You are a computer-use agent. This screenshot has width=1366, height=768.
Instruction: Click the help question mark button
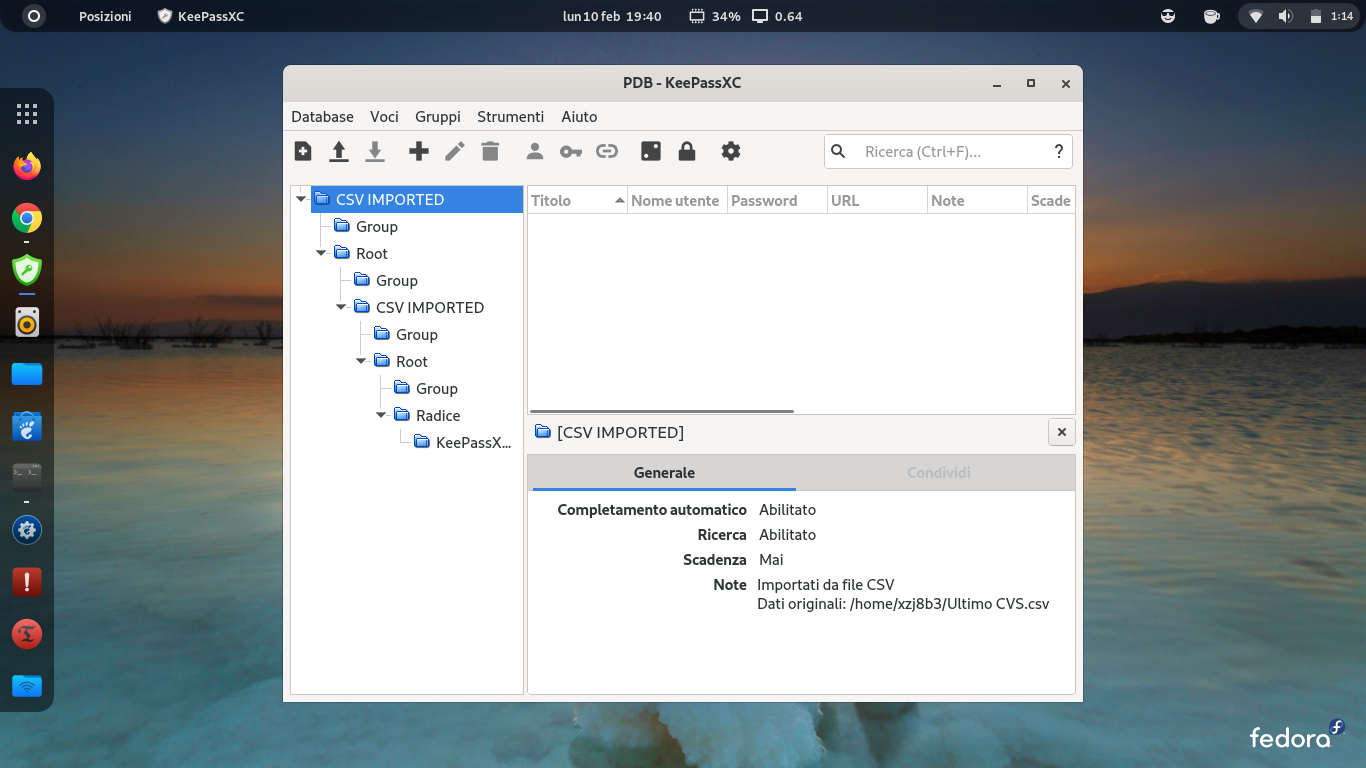coord(1059,151)
